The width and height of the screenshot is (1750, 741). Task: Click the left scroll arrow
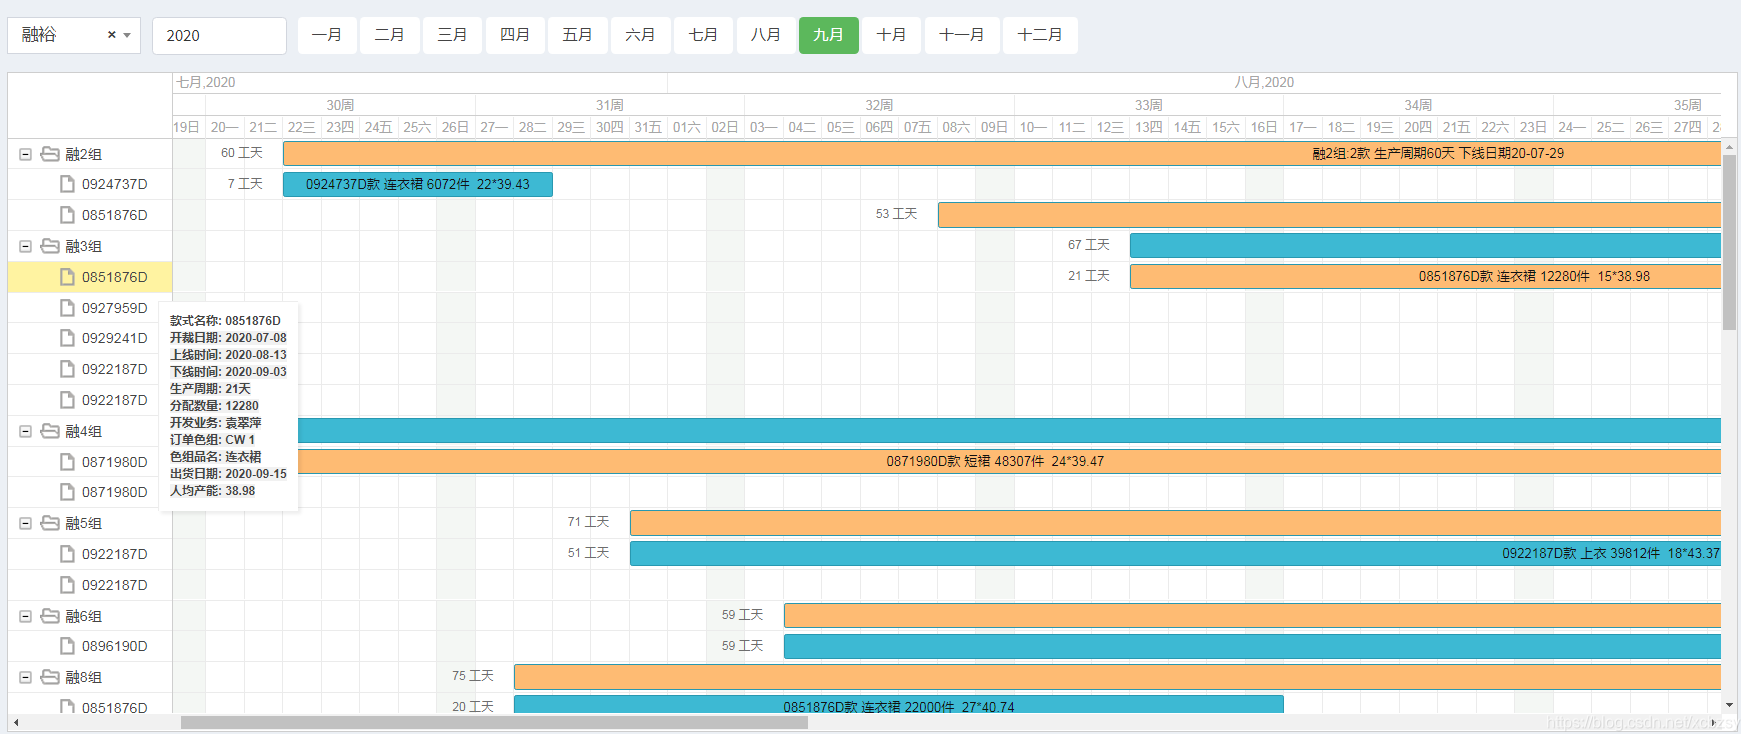(15, 722)
